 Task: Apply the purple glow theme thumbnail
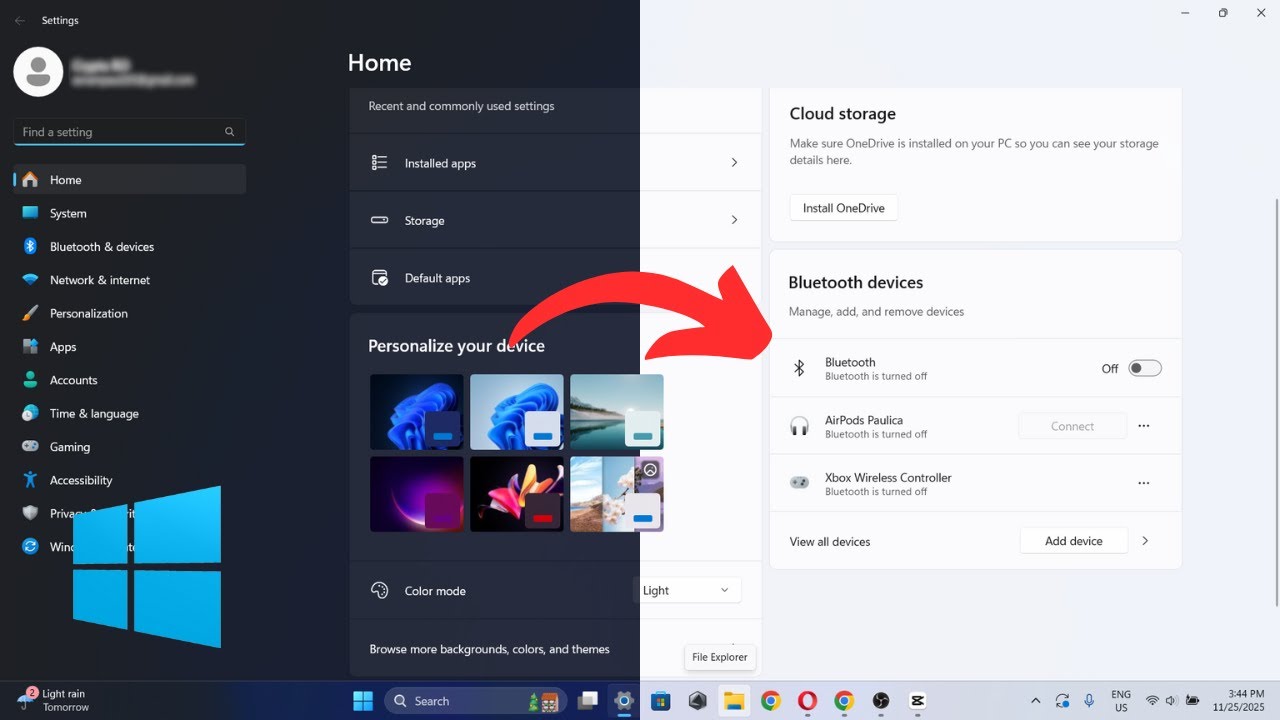point(417,494)
